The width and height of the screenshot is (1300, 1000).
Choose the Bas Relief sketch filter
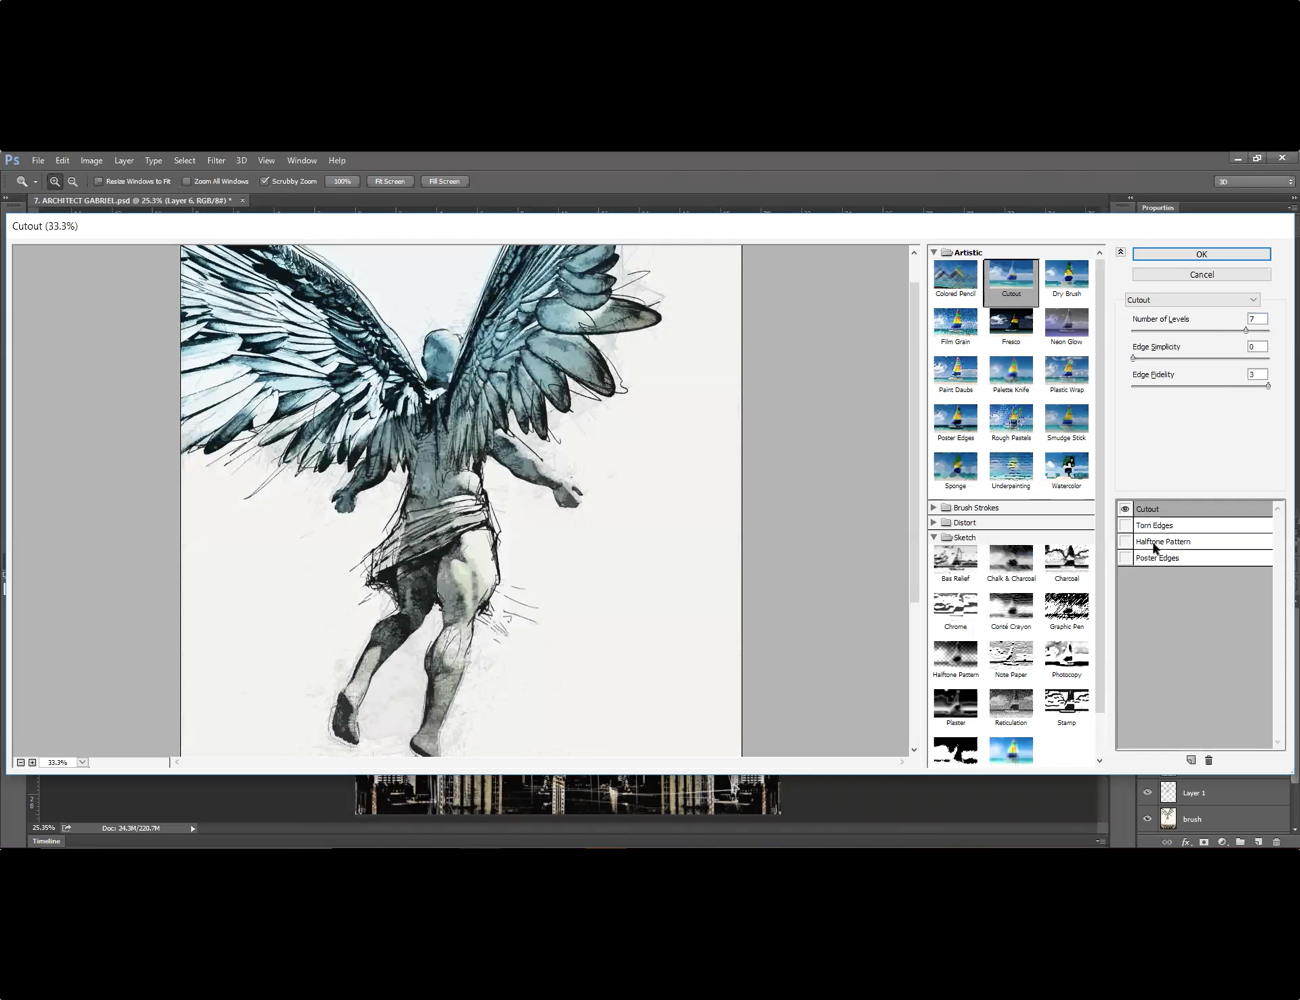[x=955, y=563]
